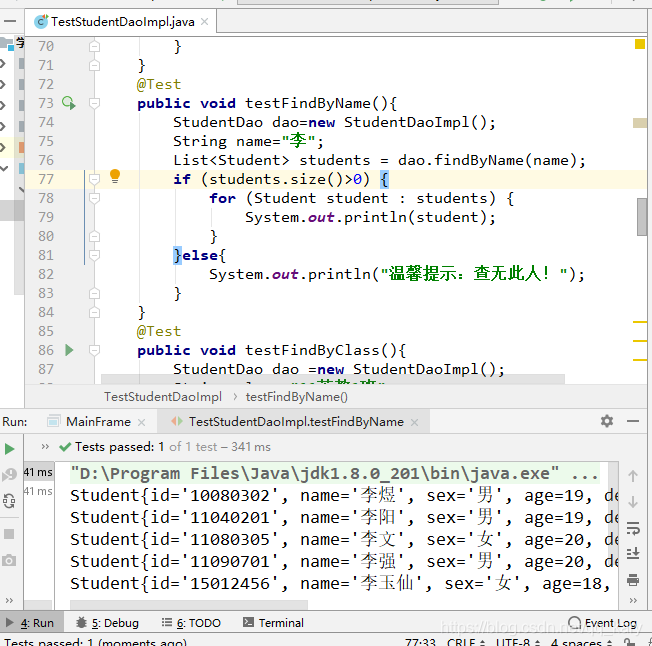Open the 6: TODO tool window tab
The image size is (652, 646).
click(191, 623)
